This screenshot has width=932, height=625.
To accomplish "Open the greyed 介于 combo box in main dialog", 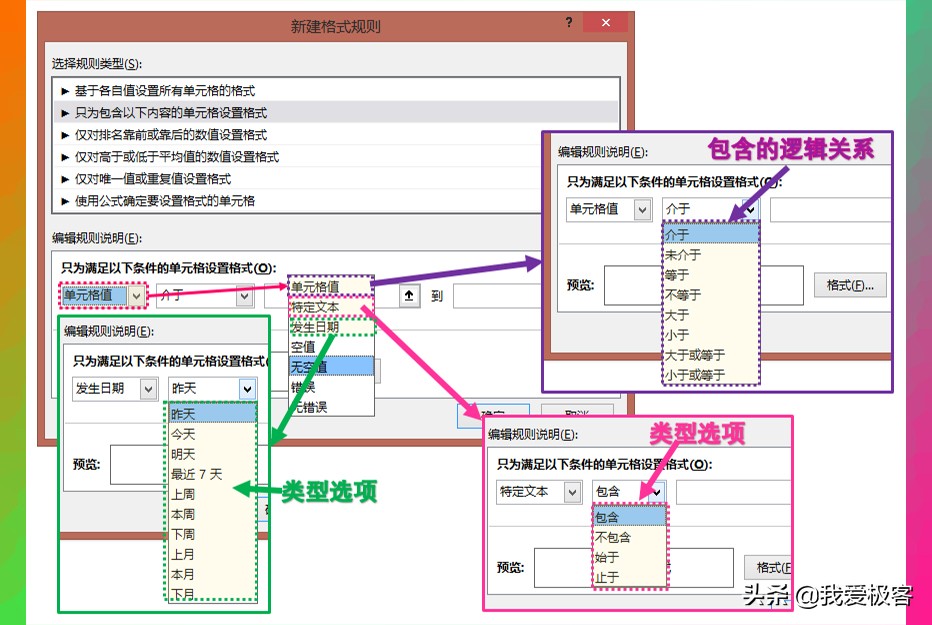I will pos(206,295).
